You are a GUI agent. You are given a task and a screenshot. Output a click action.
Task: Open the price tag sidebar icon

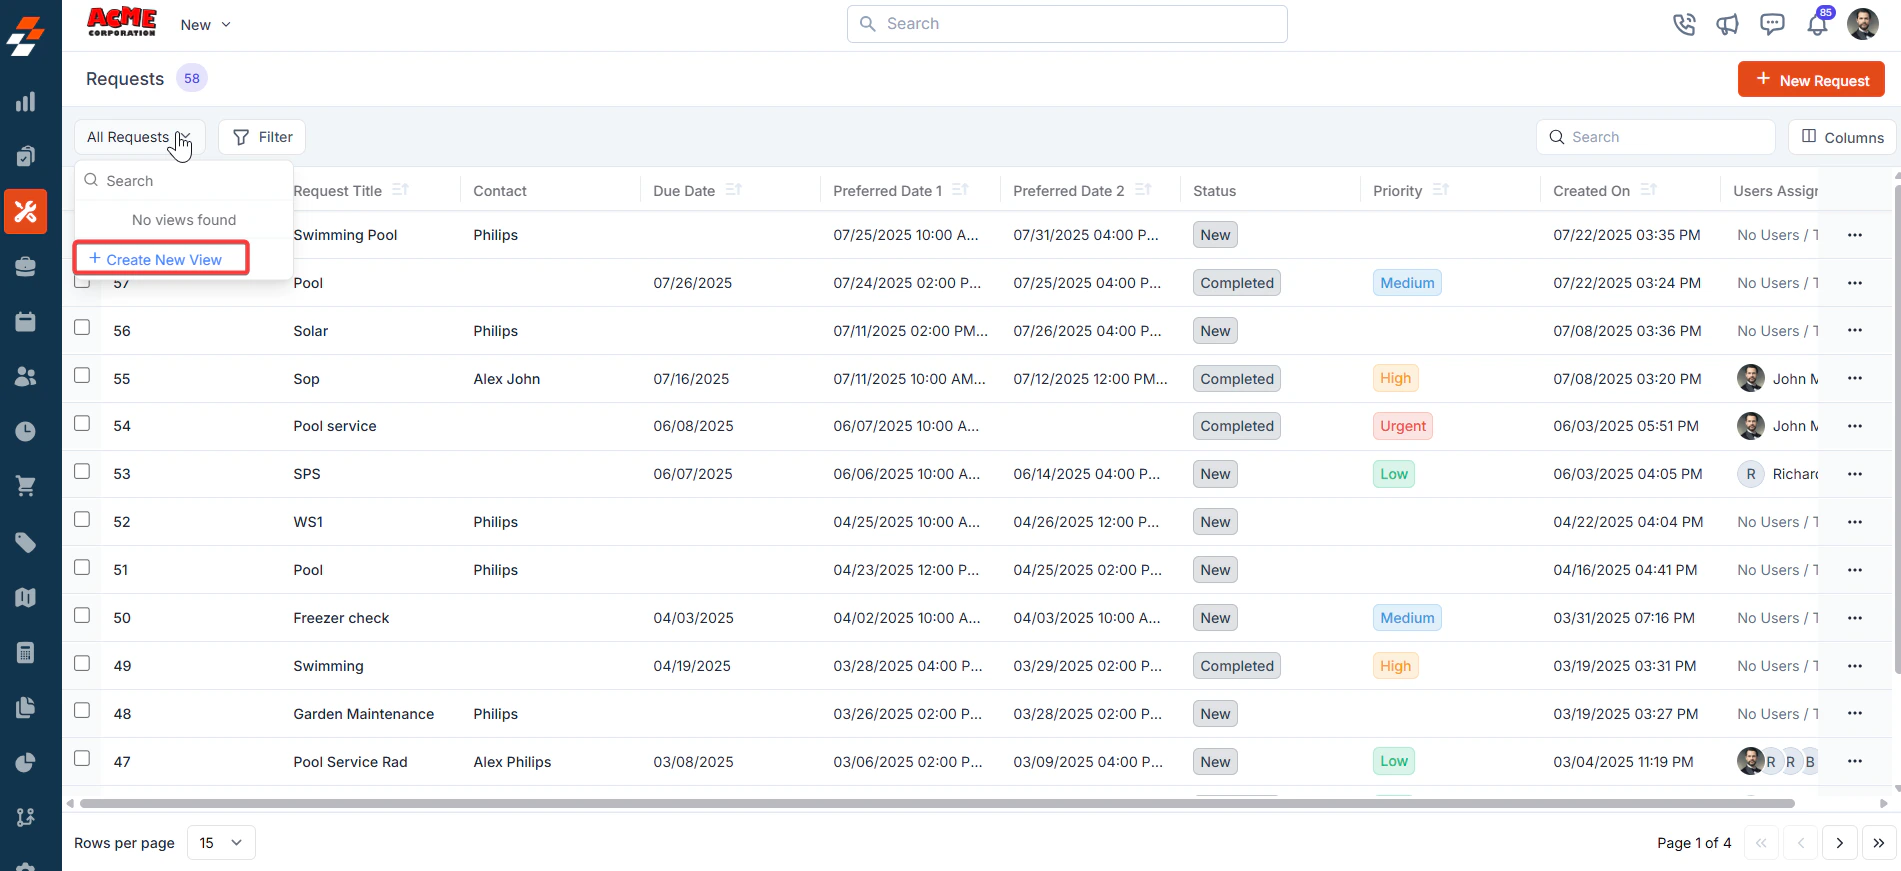26,542
